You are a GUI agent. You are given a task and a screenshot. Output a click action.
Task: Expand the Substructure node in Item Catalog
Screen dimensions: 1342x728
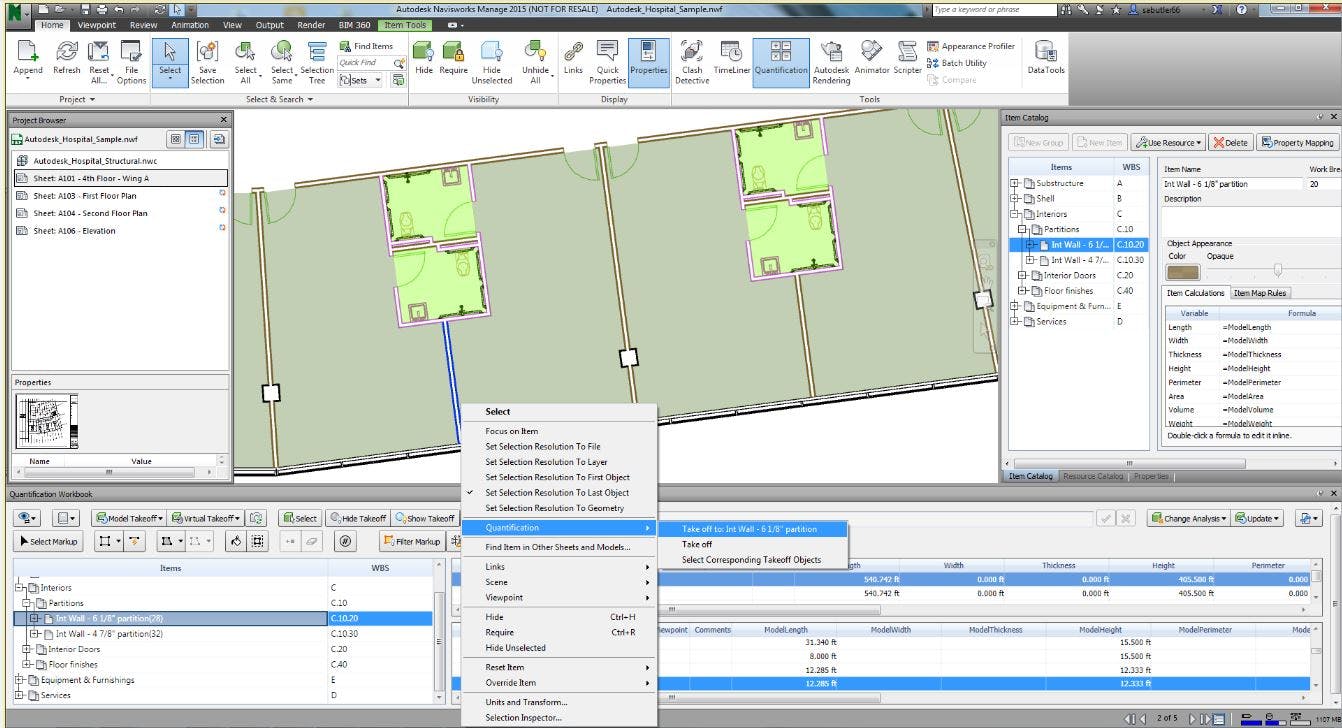[x=1015, y=184]
